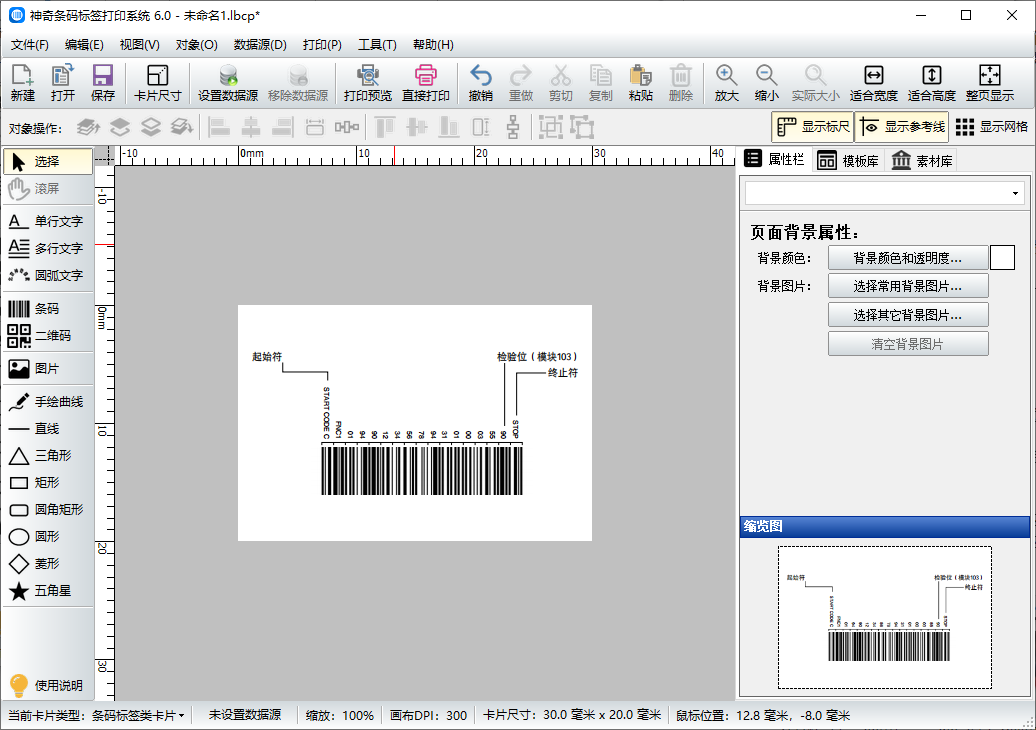Select the 条码 barcode tool
1036x730 pixels.
[48, 309]
